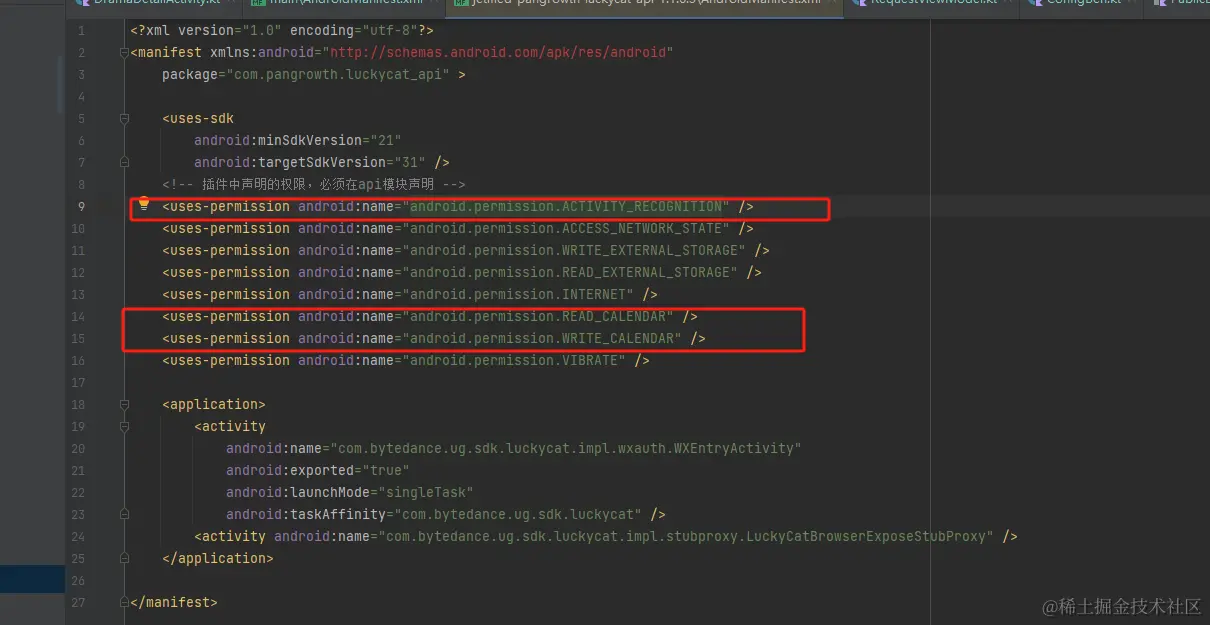Collapse the manifest tag fold marker on line 2
Image resolution: width=1210 pixels, height=625 pixels.
(125, 52)
